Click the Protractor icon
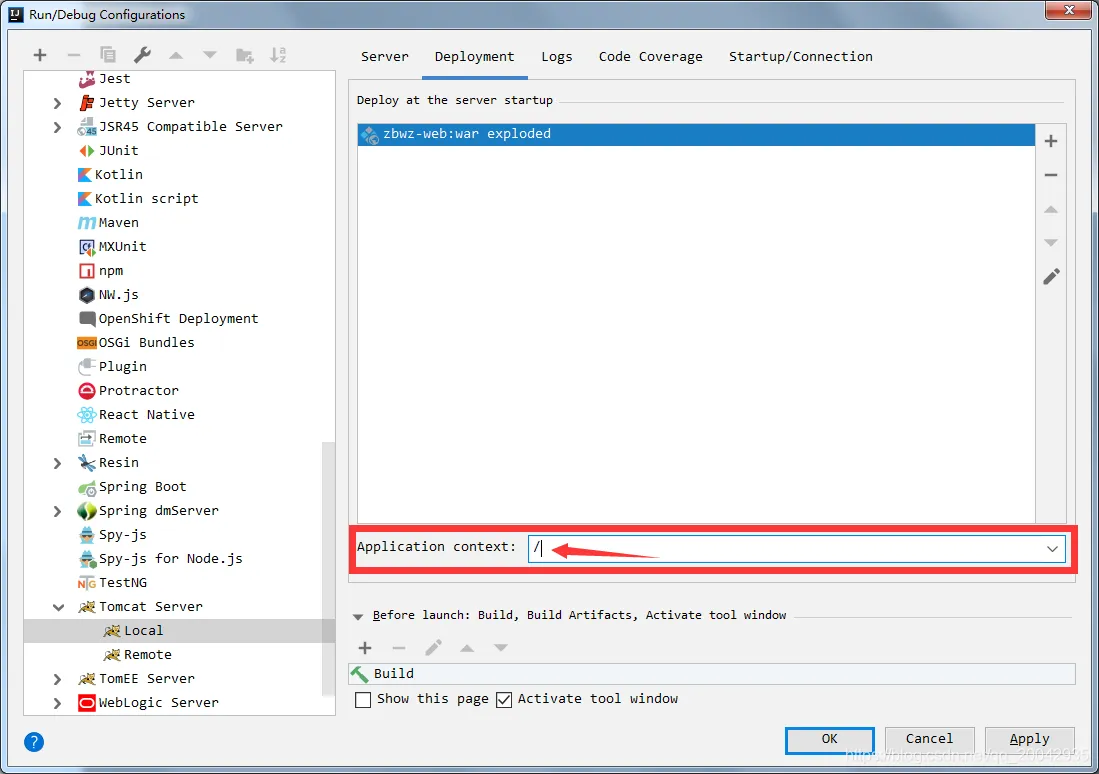The width and height of the screenshot is (1099, 774). (x=86, y=391)
